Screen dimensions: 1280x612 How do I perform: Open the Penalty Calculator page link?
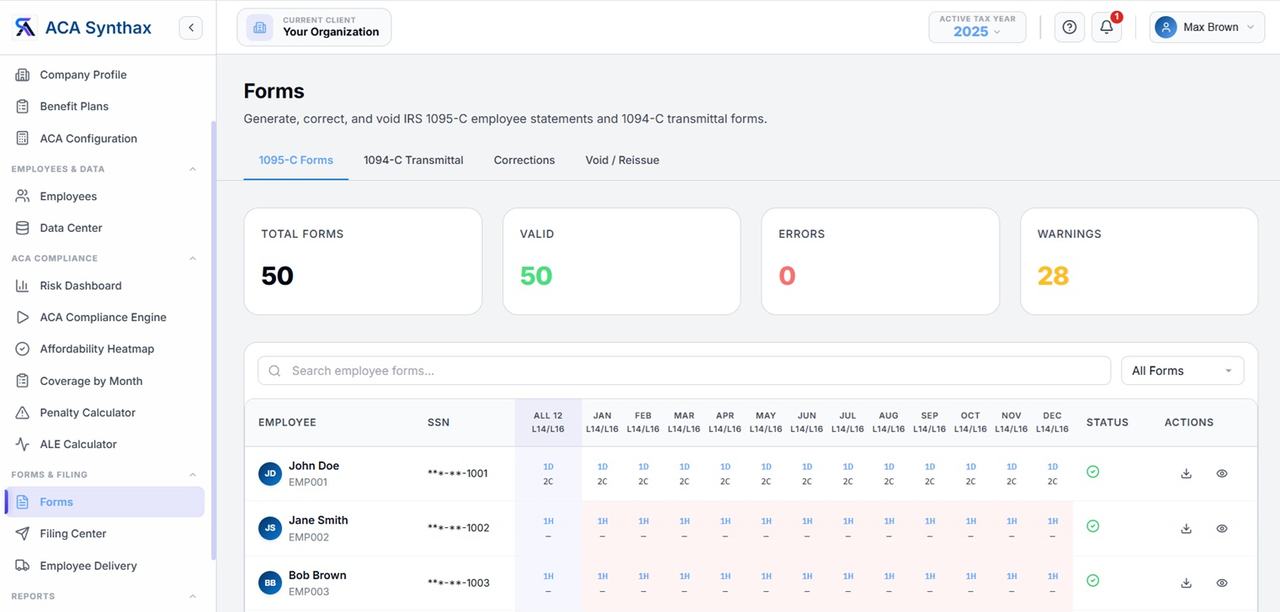coord(105,412)
